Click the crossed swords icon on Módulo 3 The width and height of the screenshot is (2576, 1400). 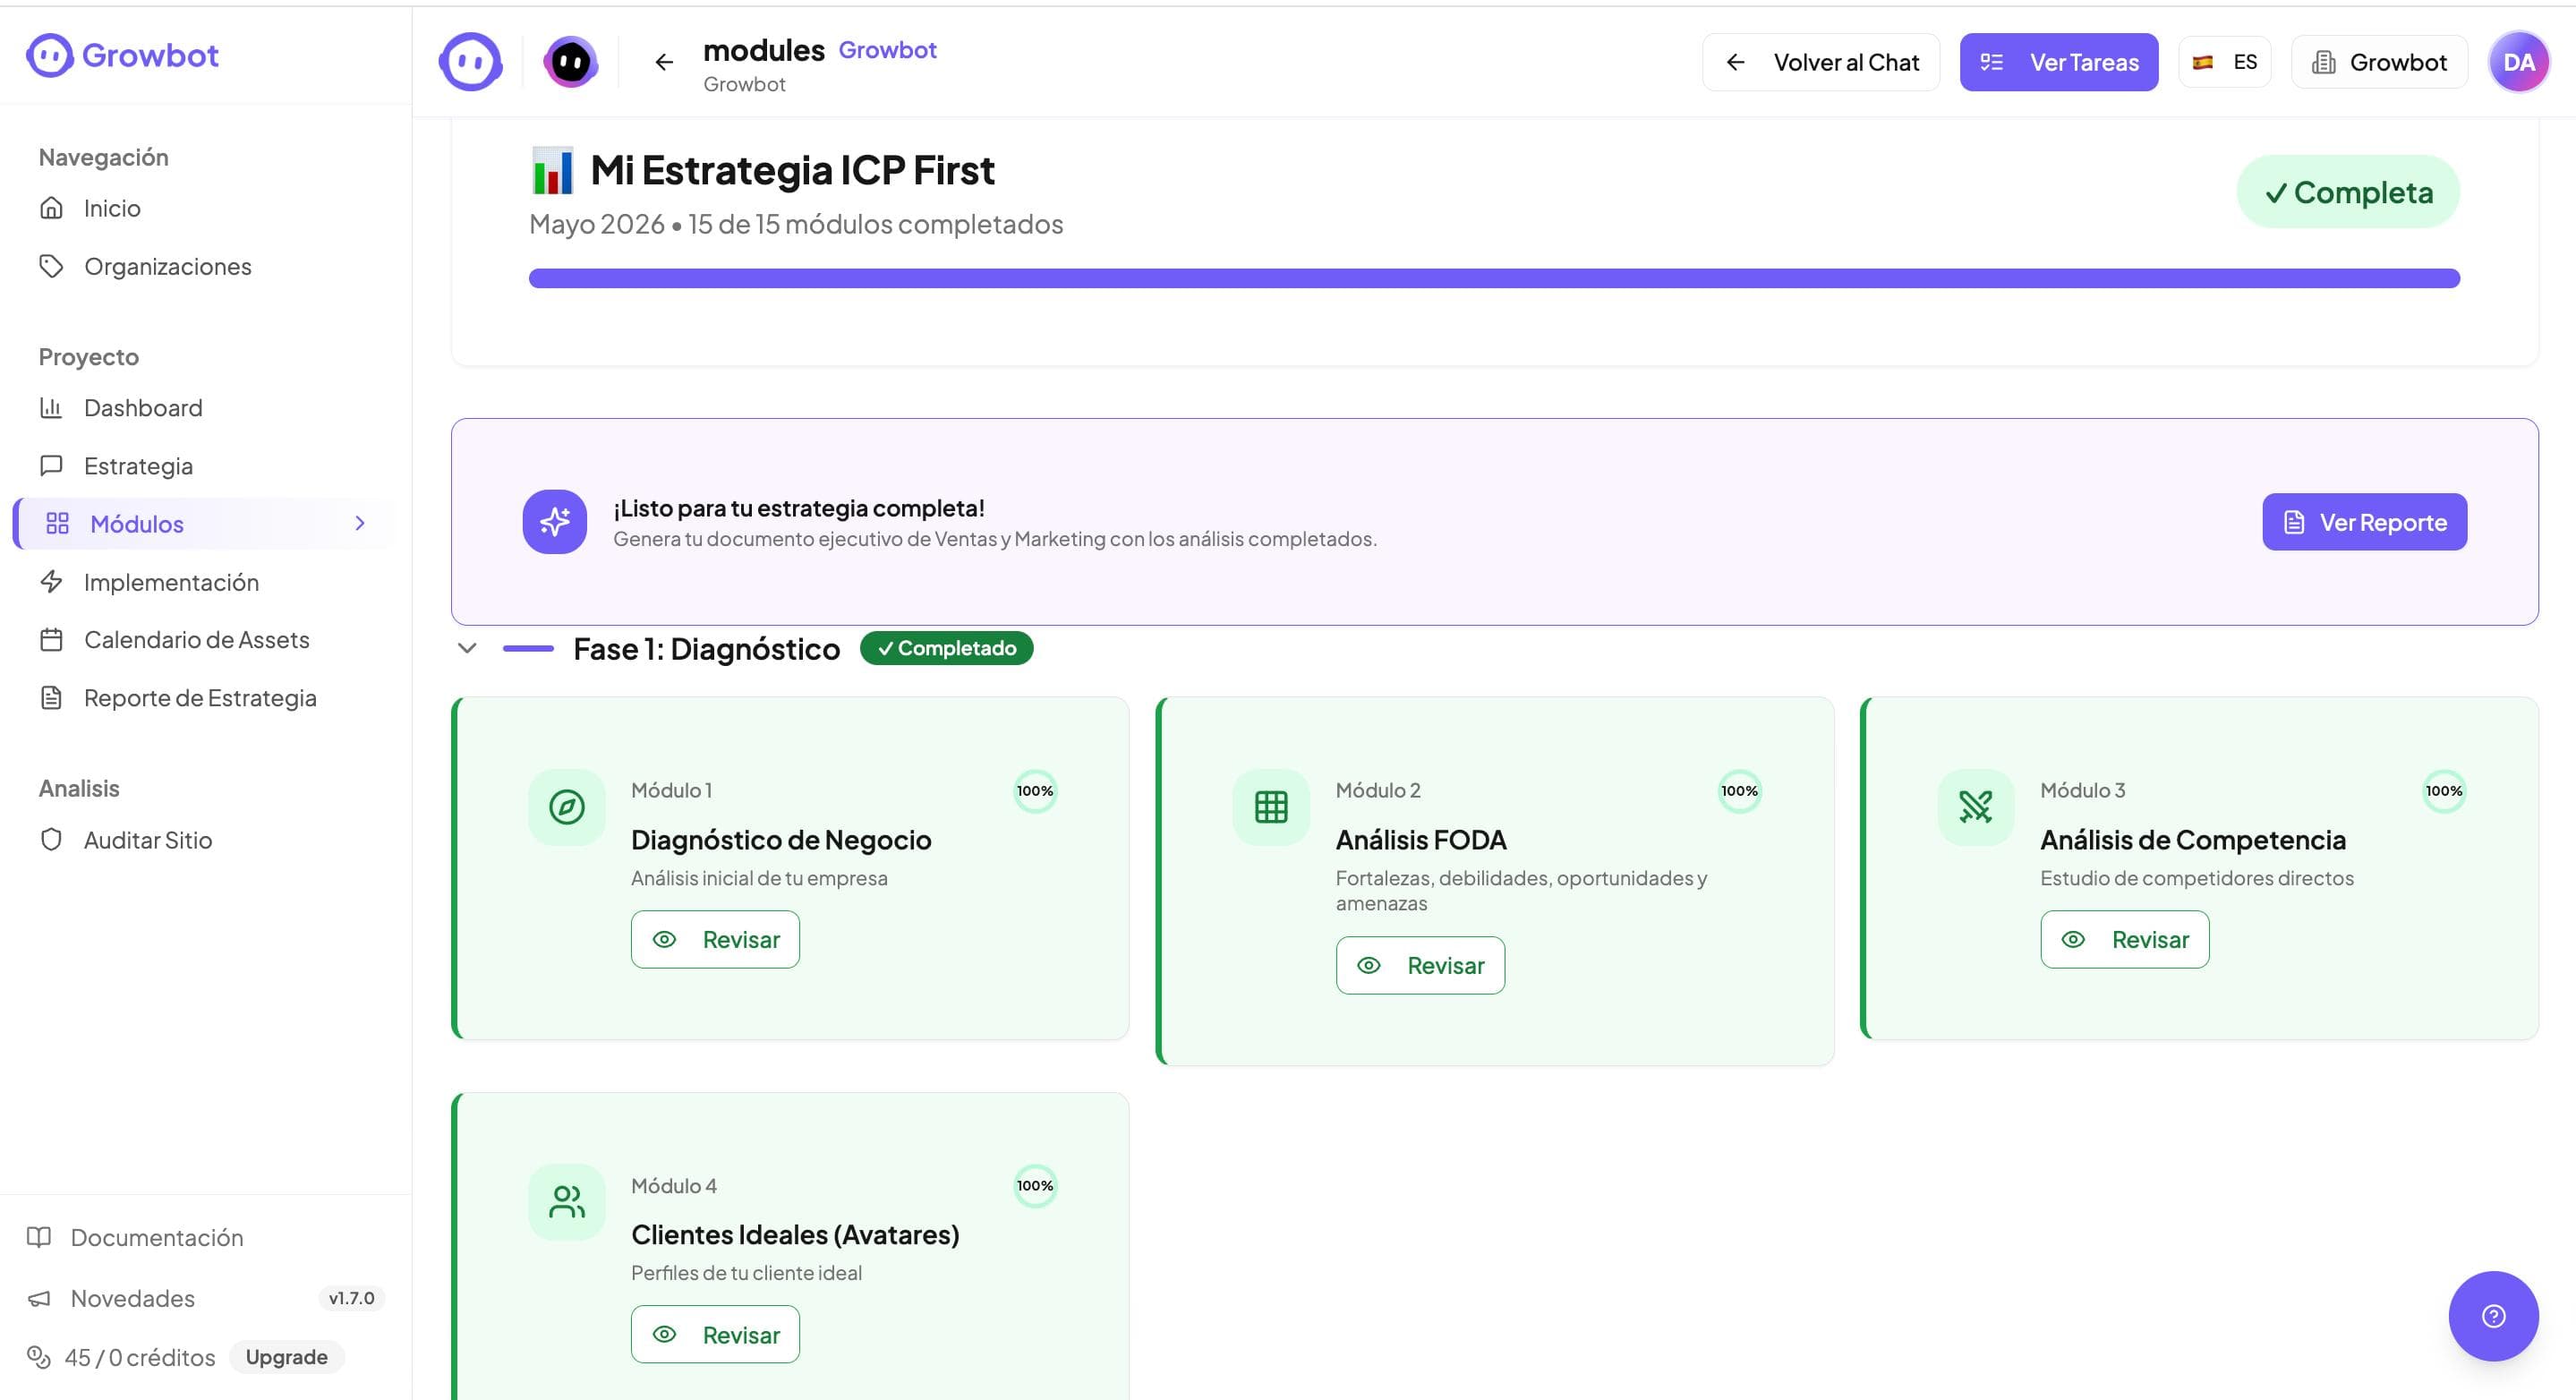pyautogui.click(x=1975, y=807)
